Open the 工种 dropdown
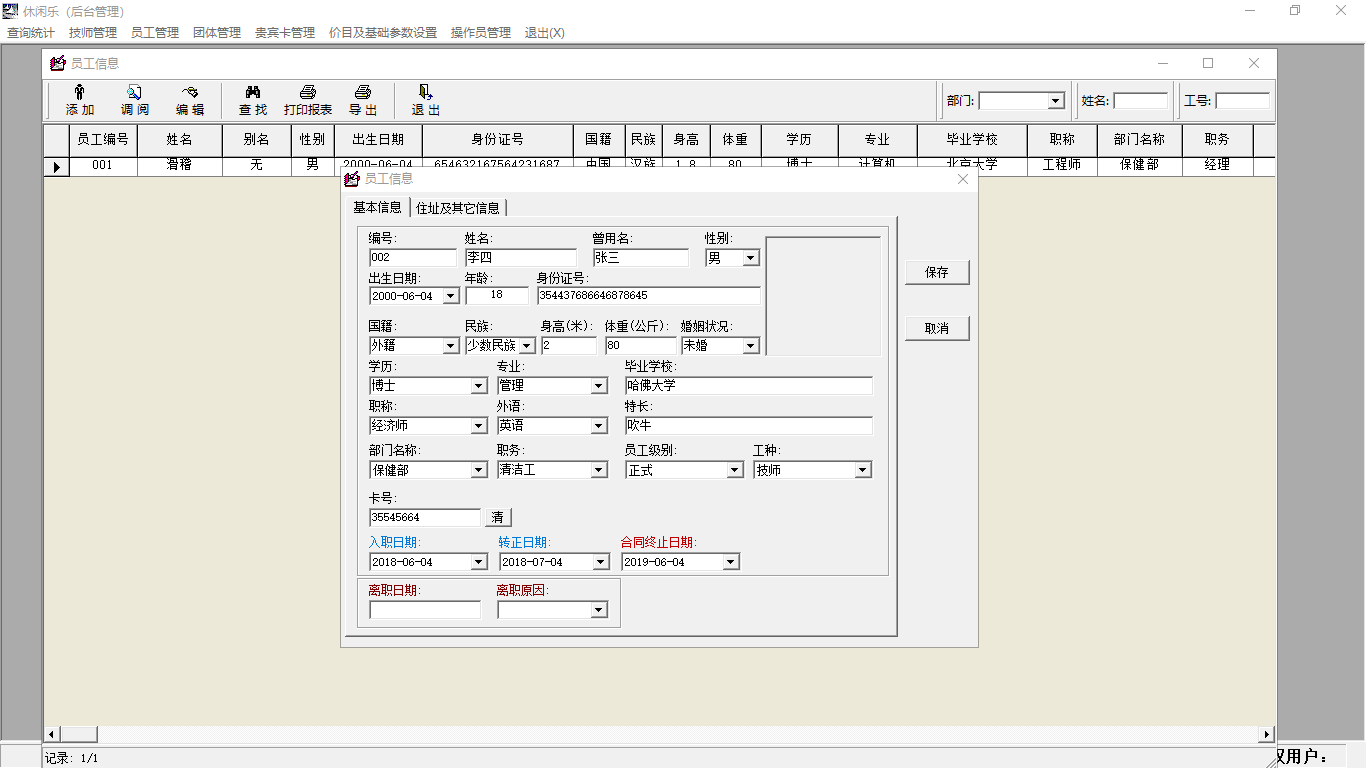1366x768 pixels. click(863, 470)
